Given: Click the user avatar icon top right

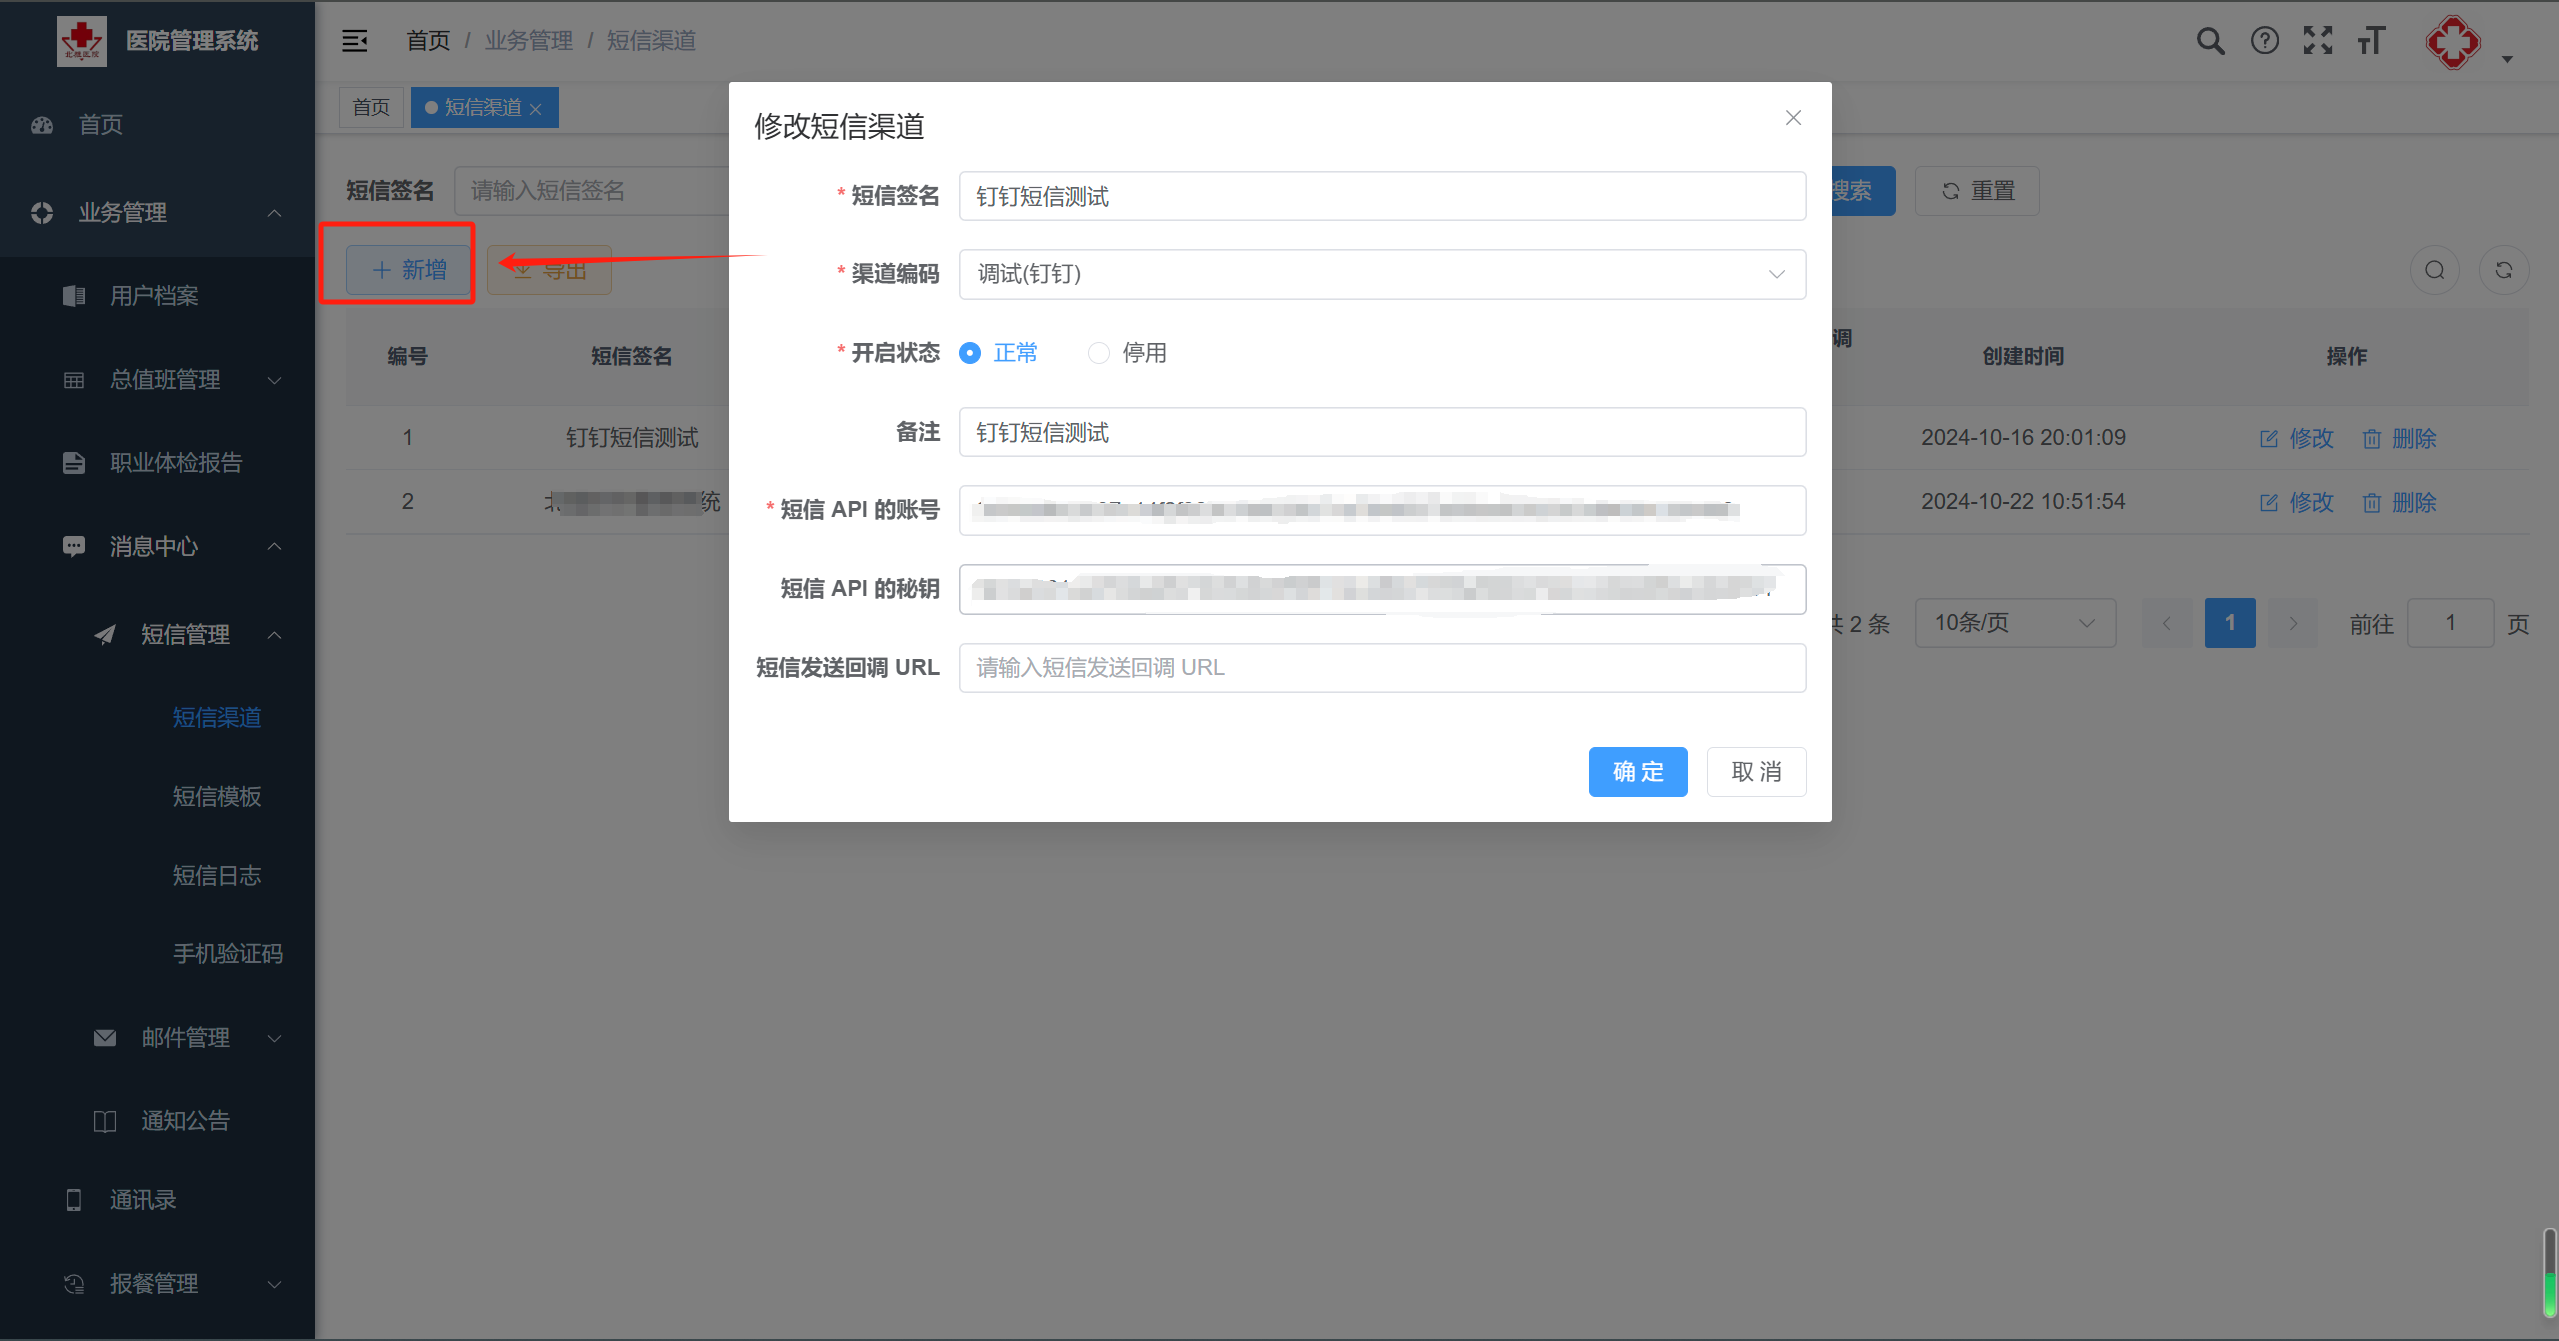Looking at the screenshot, I should 2453,43.
